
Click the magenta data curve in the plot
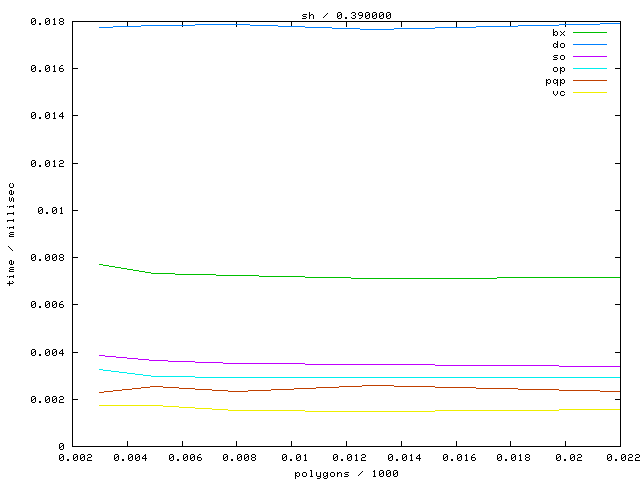pos(300,364)
